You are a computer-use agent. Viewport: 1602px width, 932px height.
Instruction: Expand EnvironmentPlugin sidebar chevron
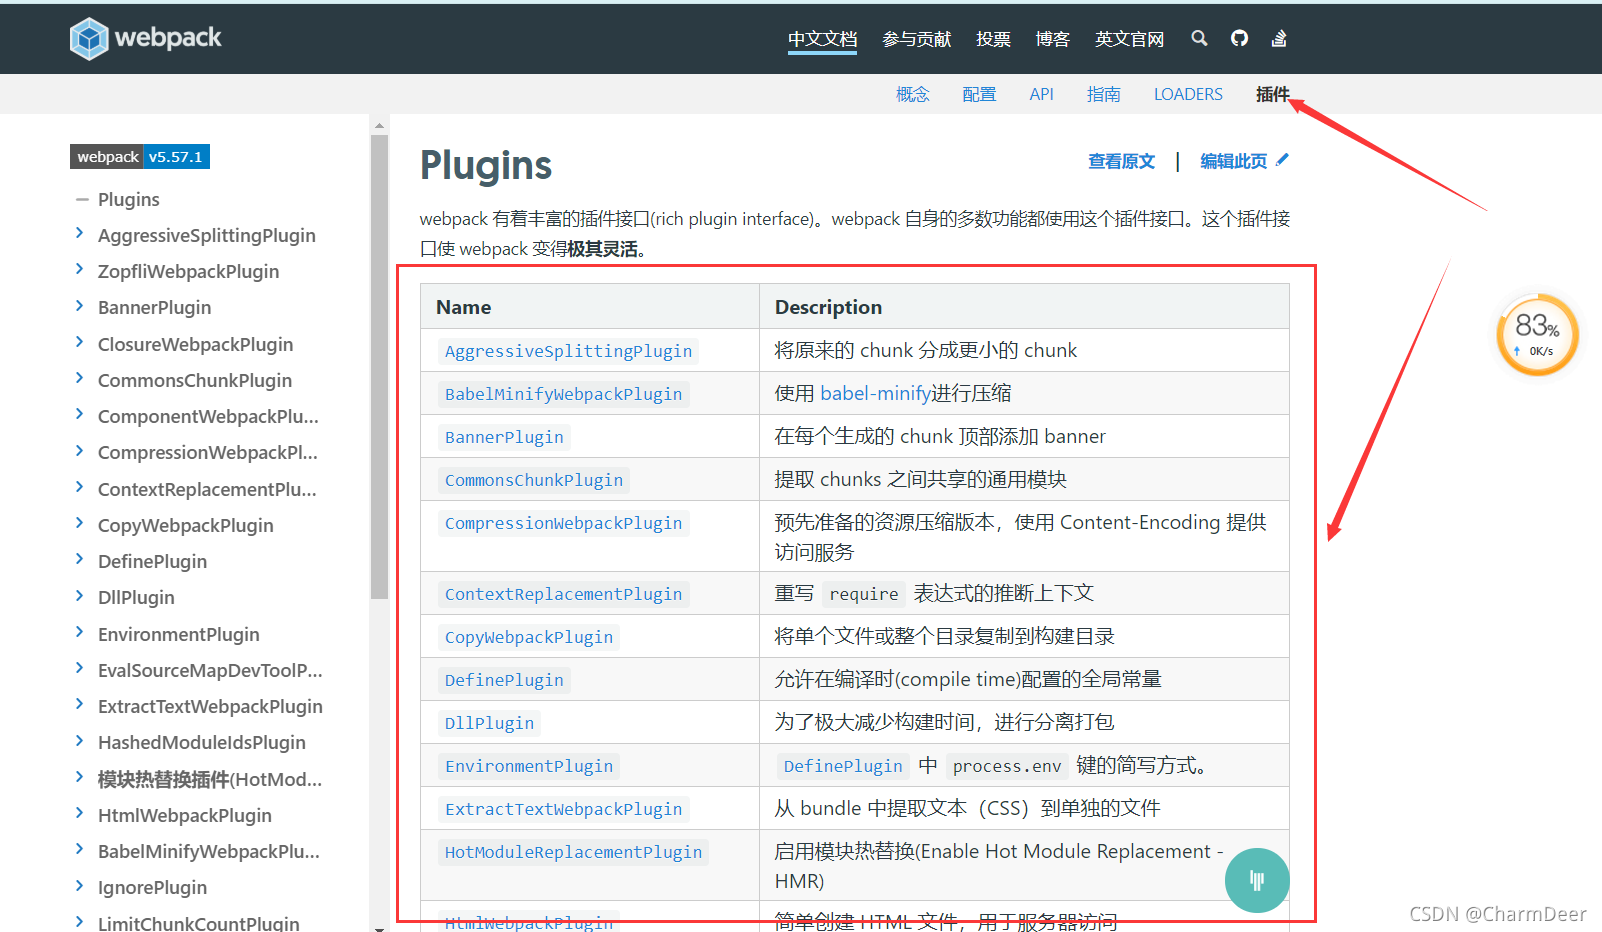[80, 632]
